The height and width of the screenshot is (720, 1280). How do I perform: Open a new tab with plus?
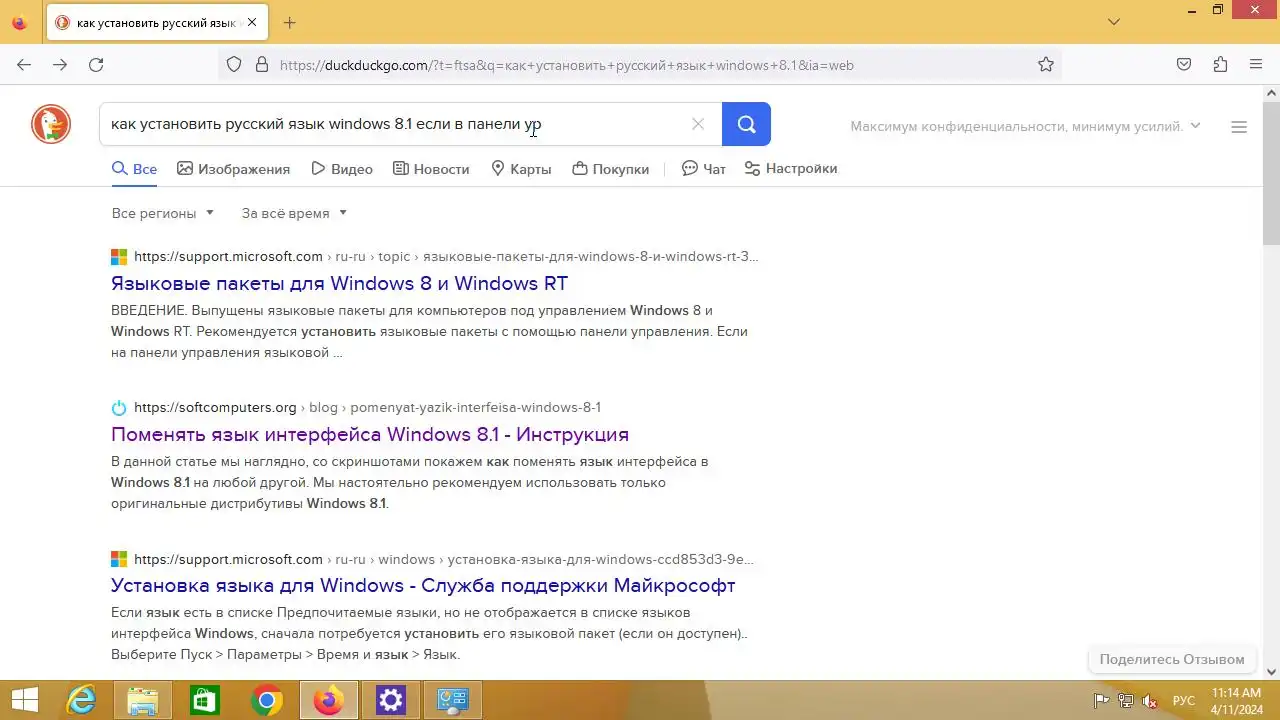[290, 22]
